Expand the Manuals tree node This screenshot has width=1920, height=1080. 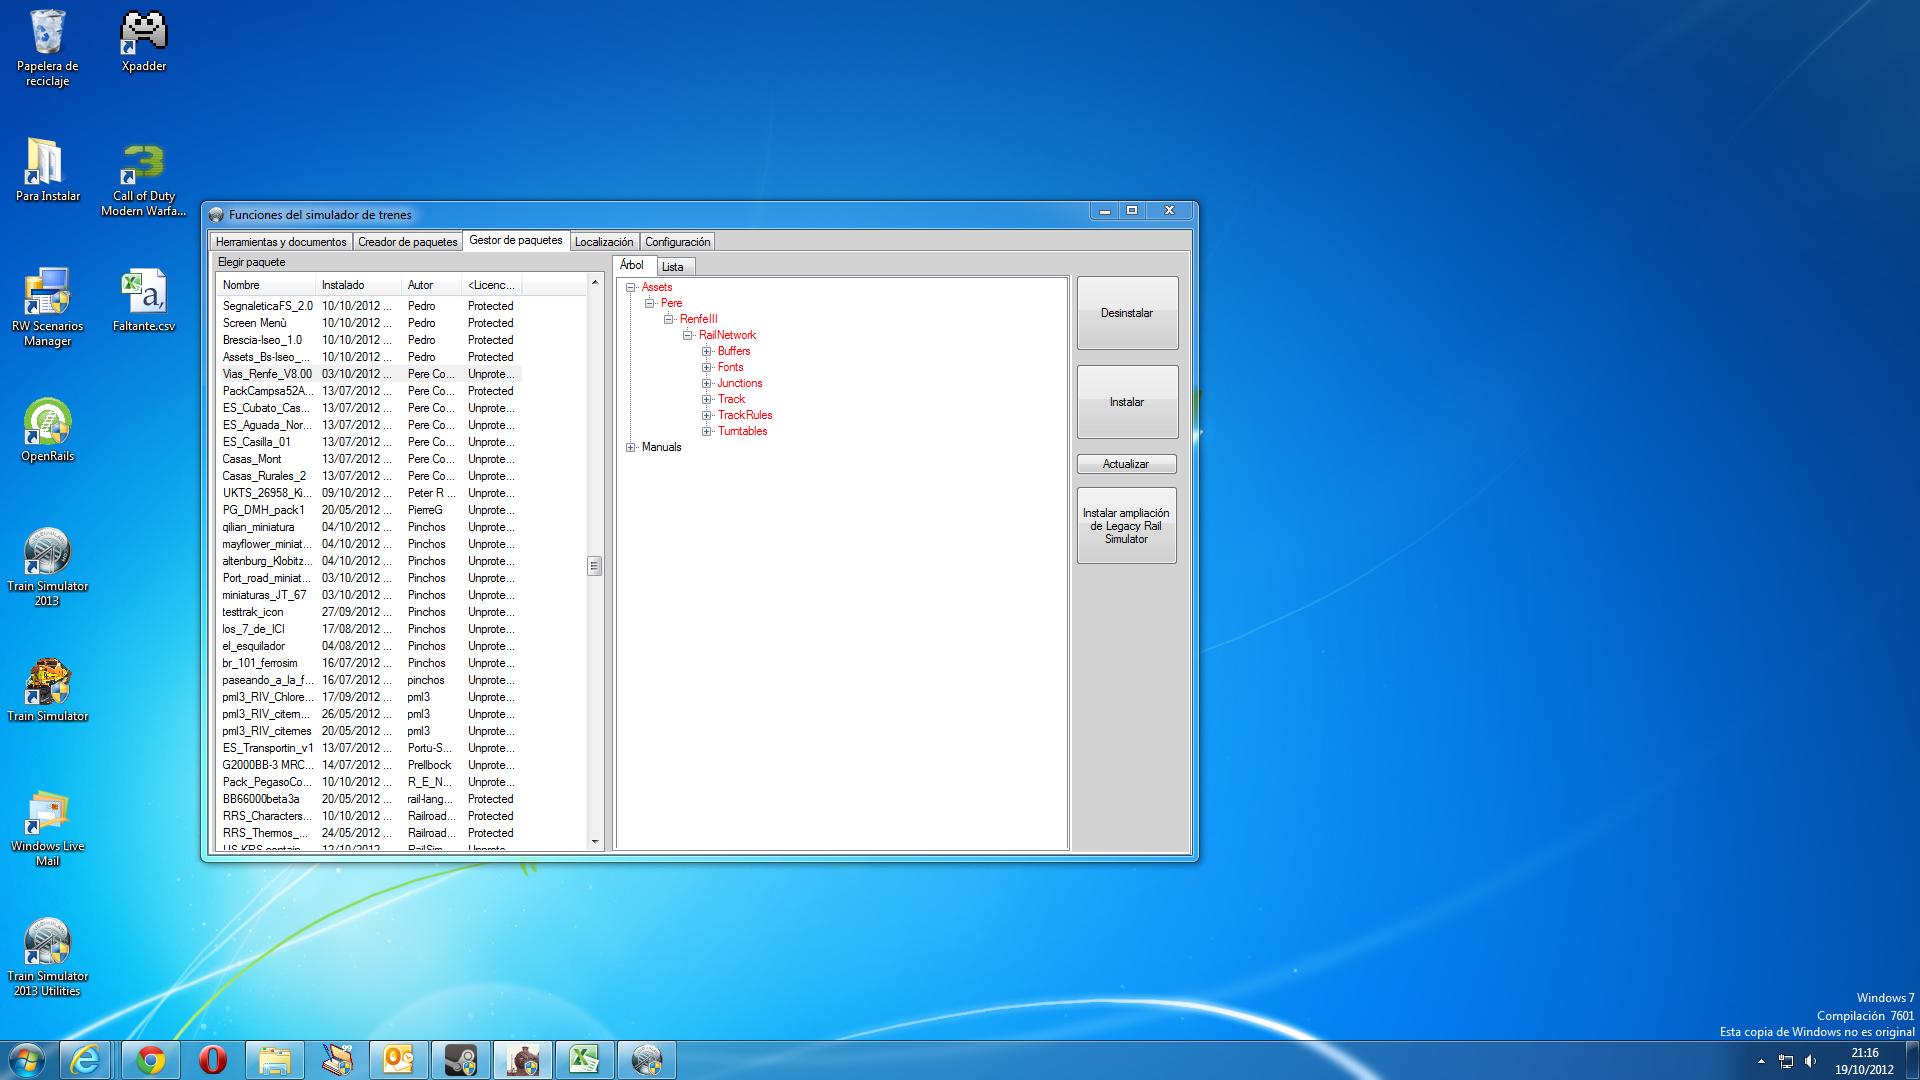click(x=631, y=447)
